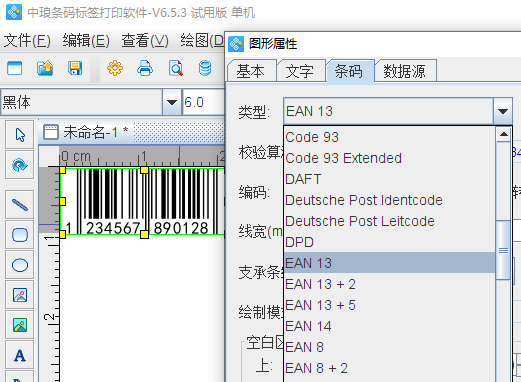Choose EAN 13 + 2 type
The height and width of the screenshot is (382, 521).
pyautogui.click(x=389, y=284)
